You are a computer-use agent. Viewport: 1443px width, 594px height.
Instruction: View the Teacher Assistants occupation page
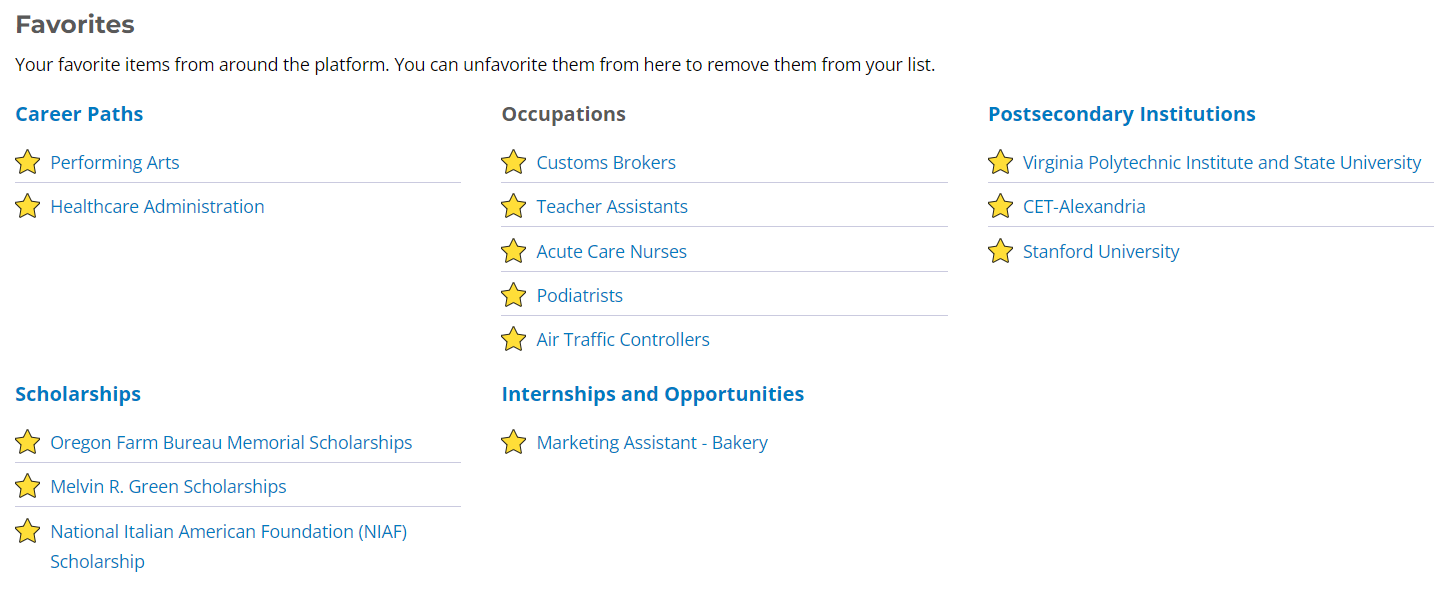click(612, 206)
